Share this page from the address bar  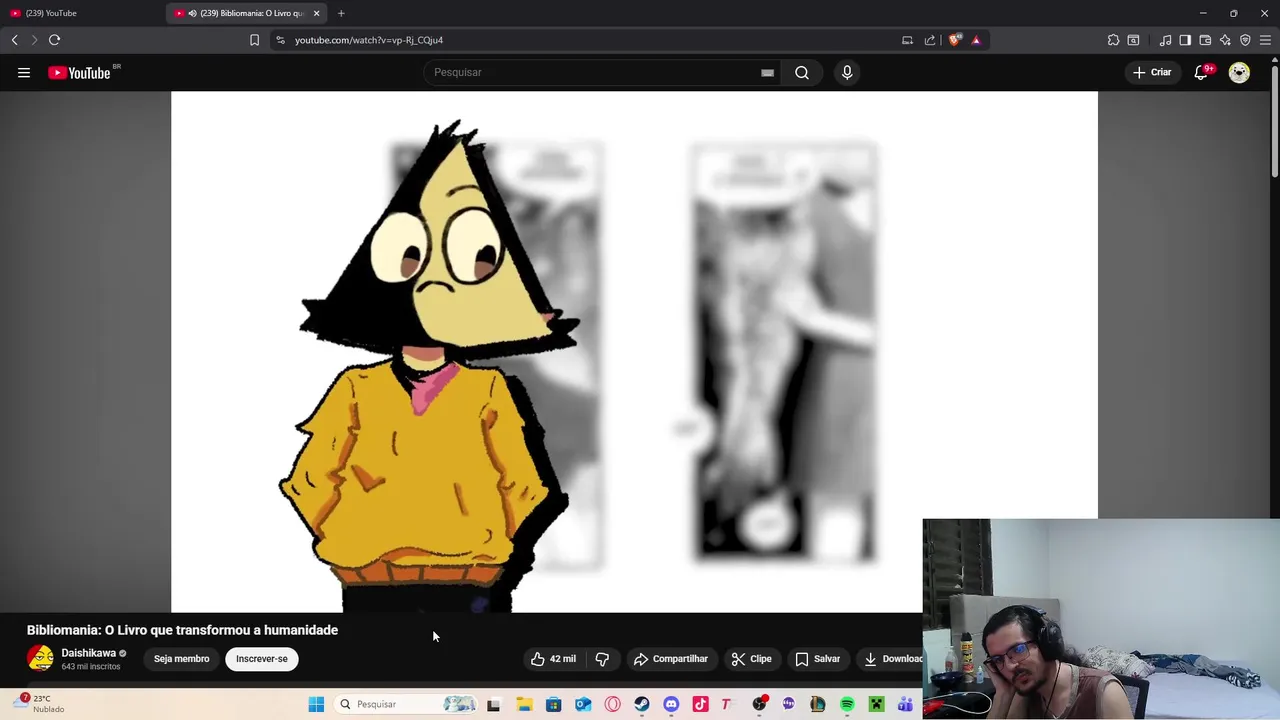coord(930,40)
